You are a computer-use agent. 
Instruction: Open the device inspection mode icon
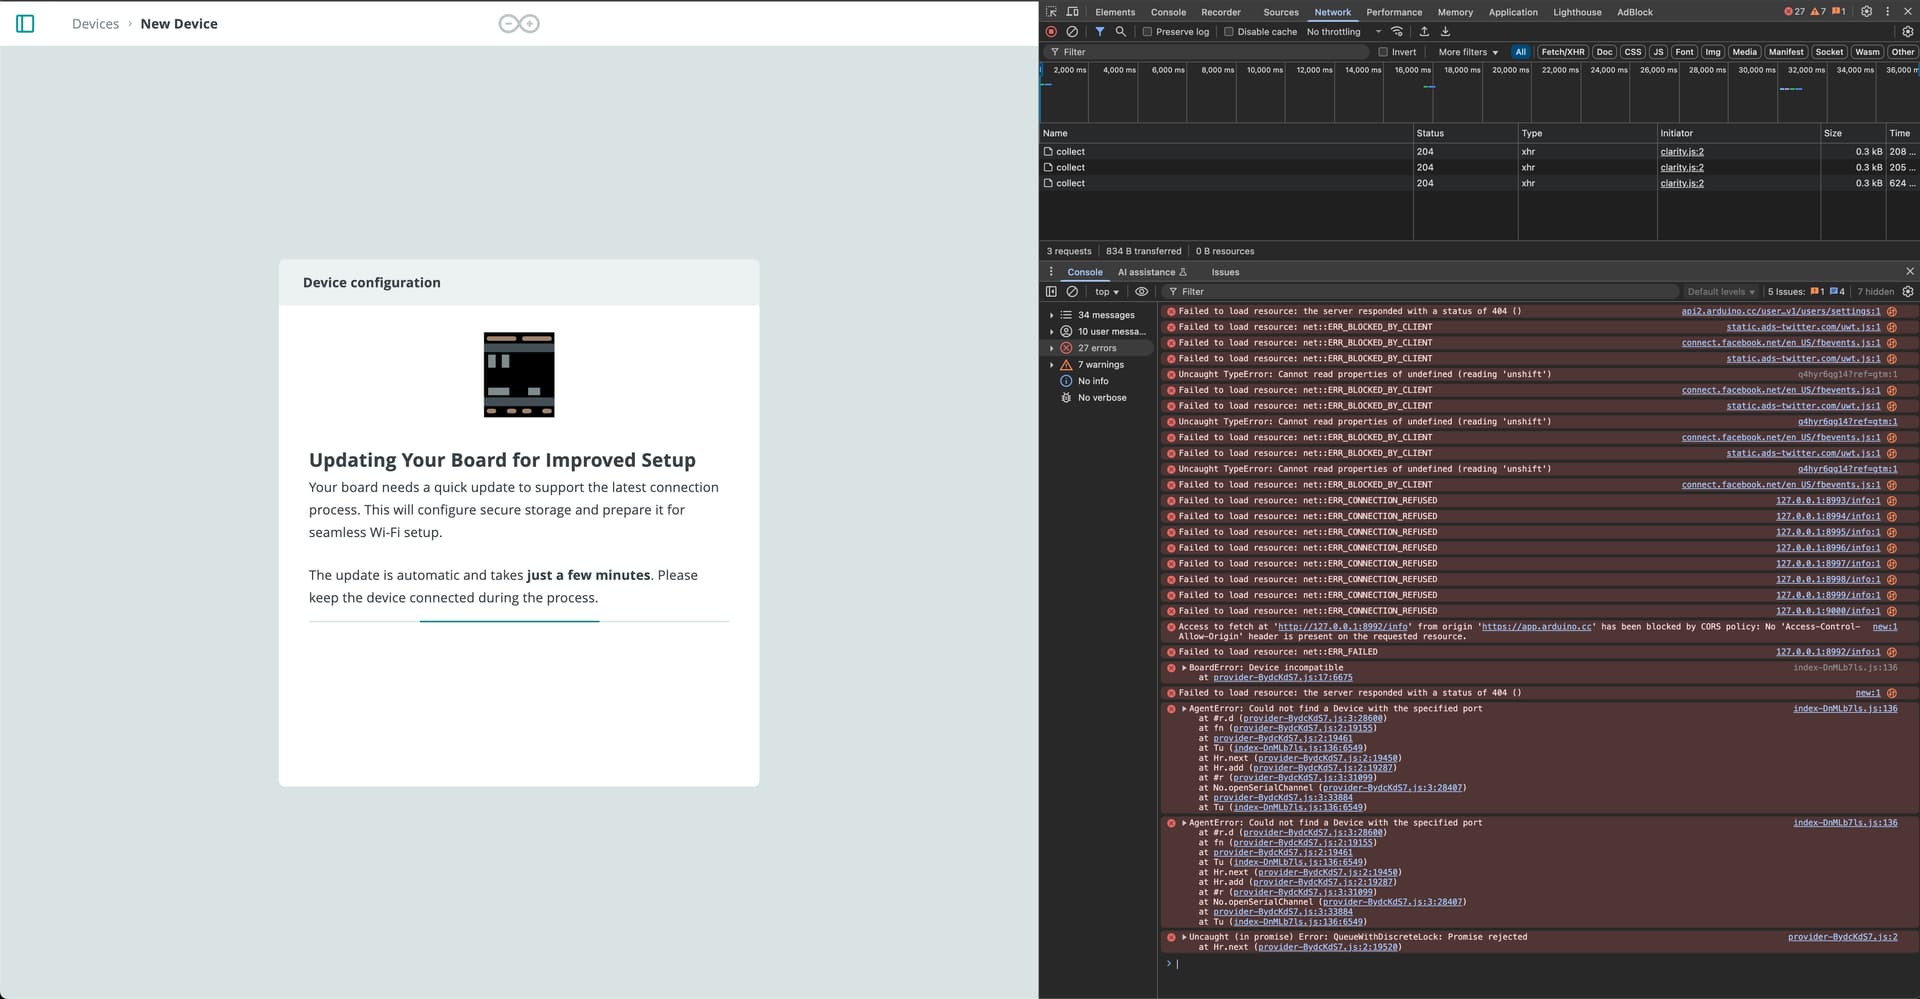(x=1050, y=11)
